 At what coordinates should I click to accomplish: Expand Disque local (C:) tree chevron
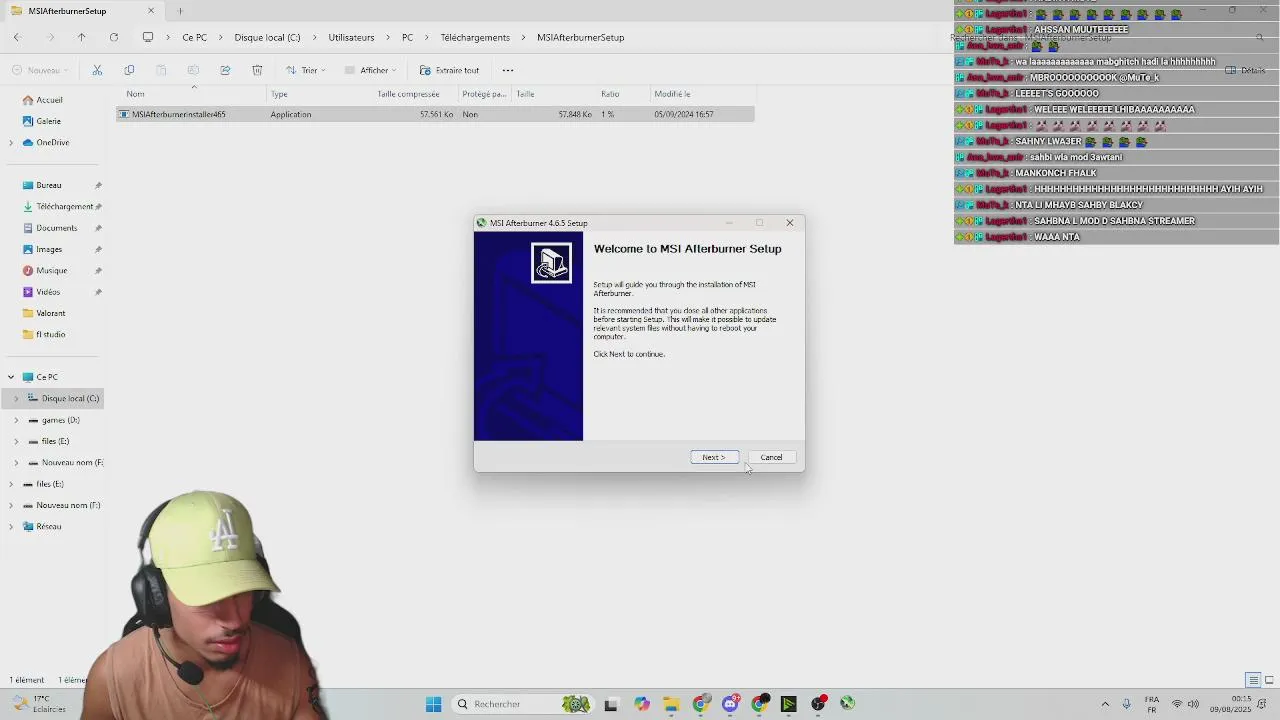coord(16,398)
